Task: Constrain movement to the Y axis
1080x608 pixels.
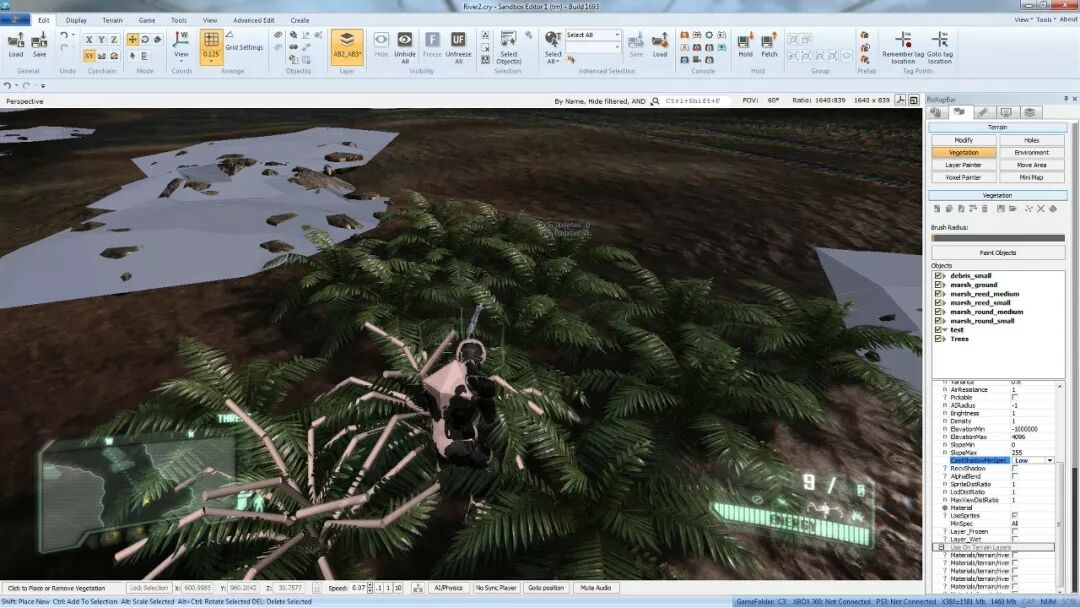Action: 101,40
